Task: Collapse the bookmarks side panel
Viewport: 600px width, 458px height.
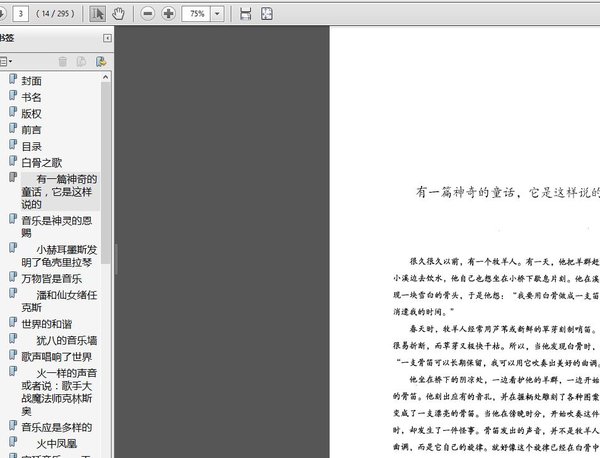Action: point(107,39)
